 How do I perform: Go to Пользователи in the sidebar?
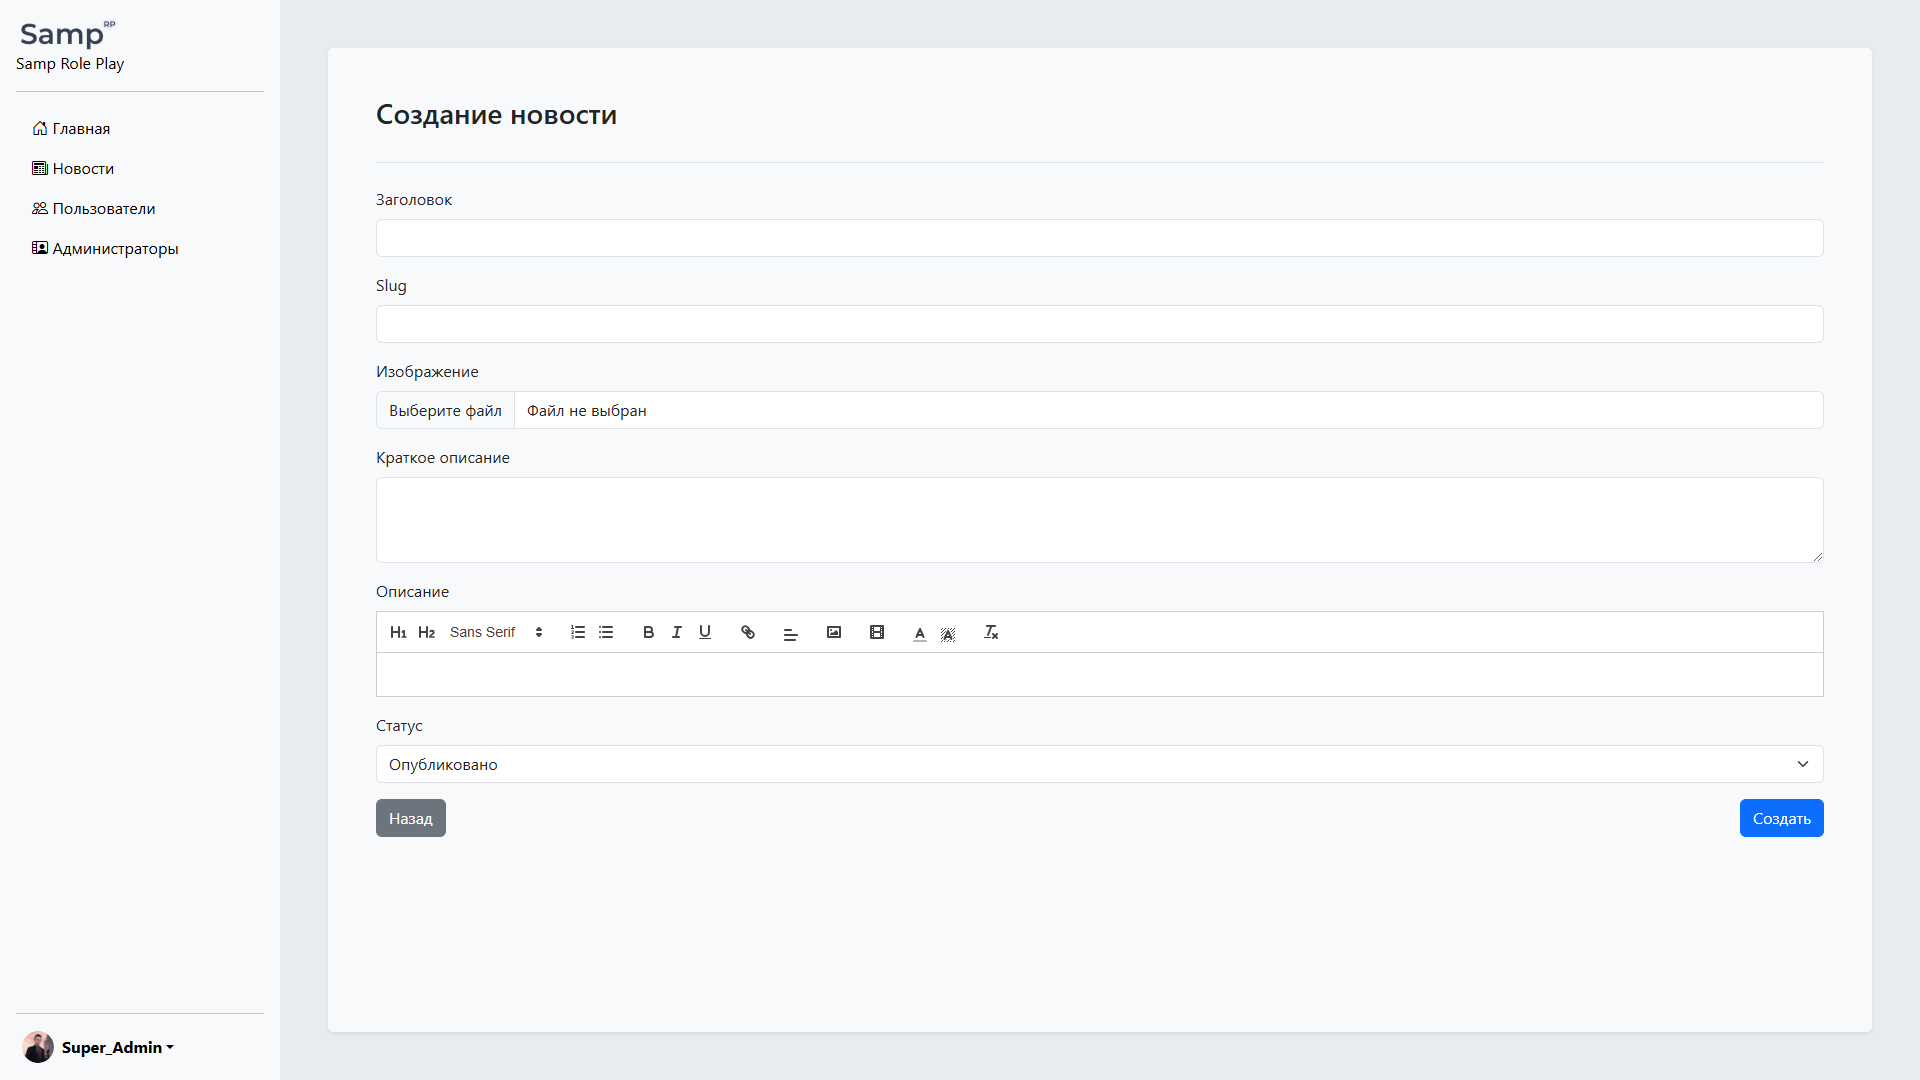[104, 208]
